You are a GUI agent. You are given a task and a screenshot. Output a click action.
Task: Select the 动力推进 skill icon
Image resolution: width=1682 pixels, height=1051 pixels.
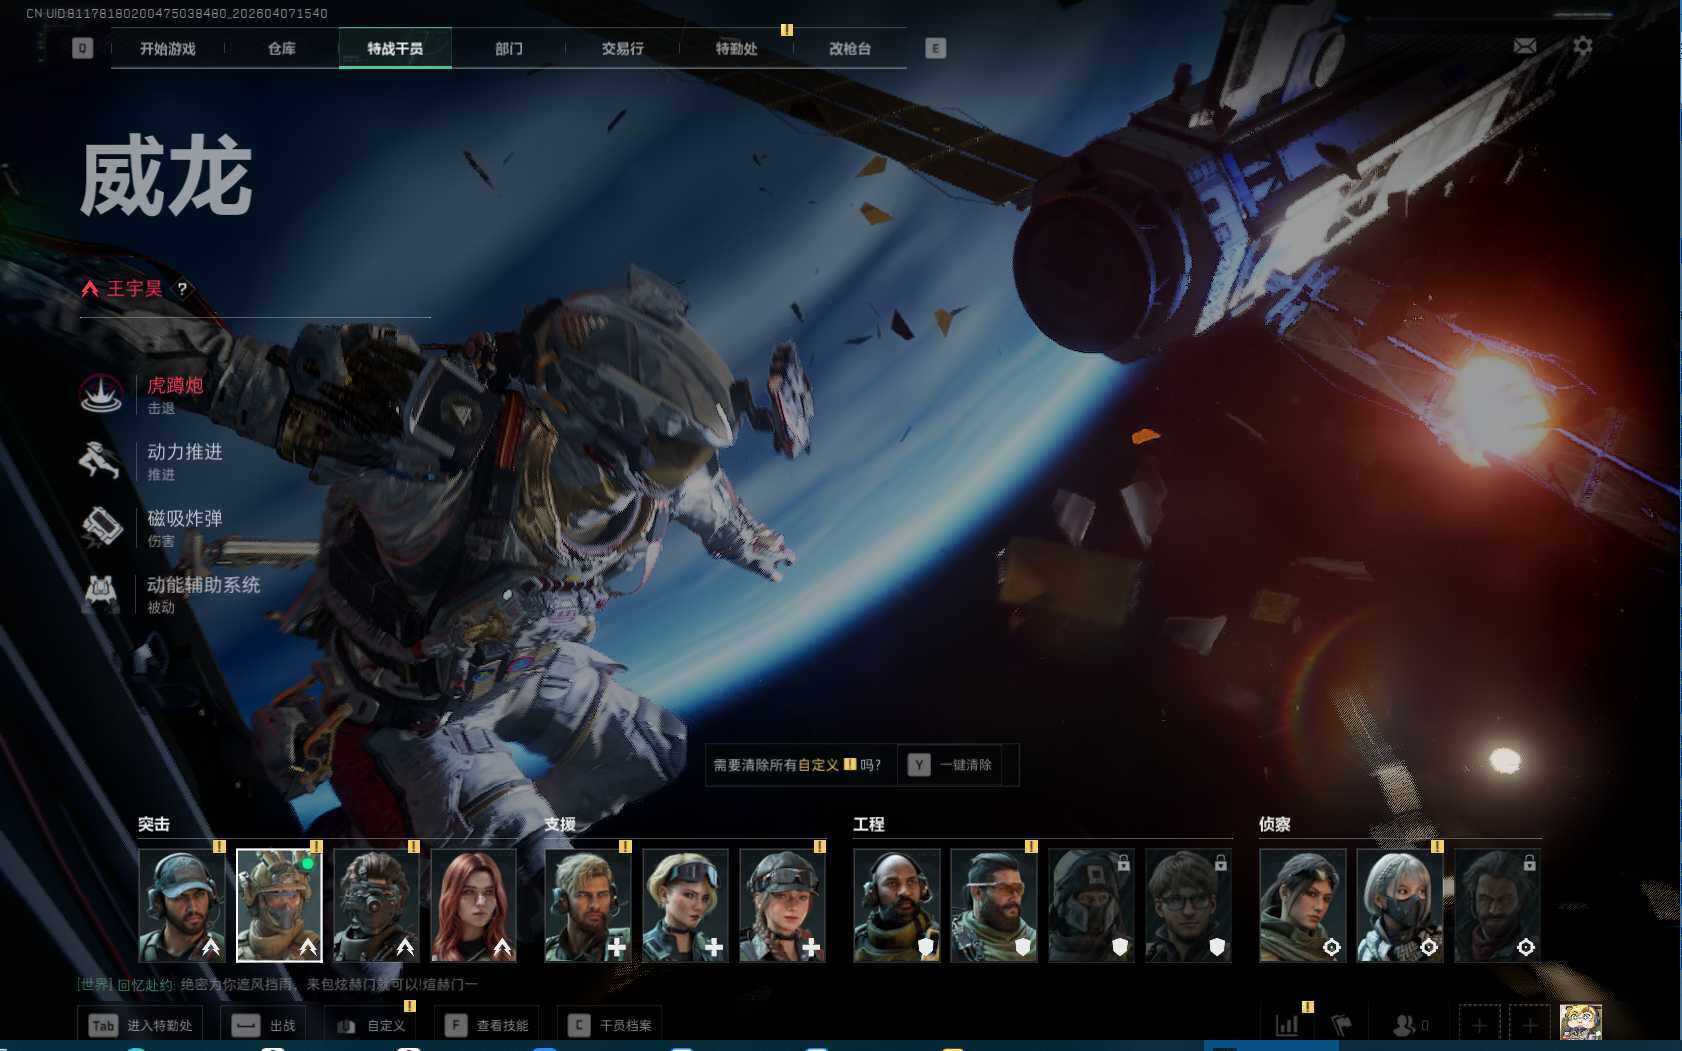100,460
